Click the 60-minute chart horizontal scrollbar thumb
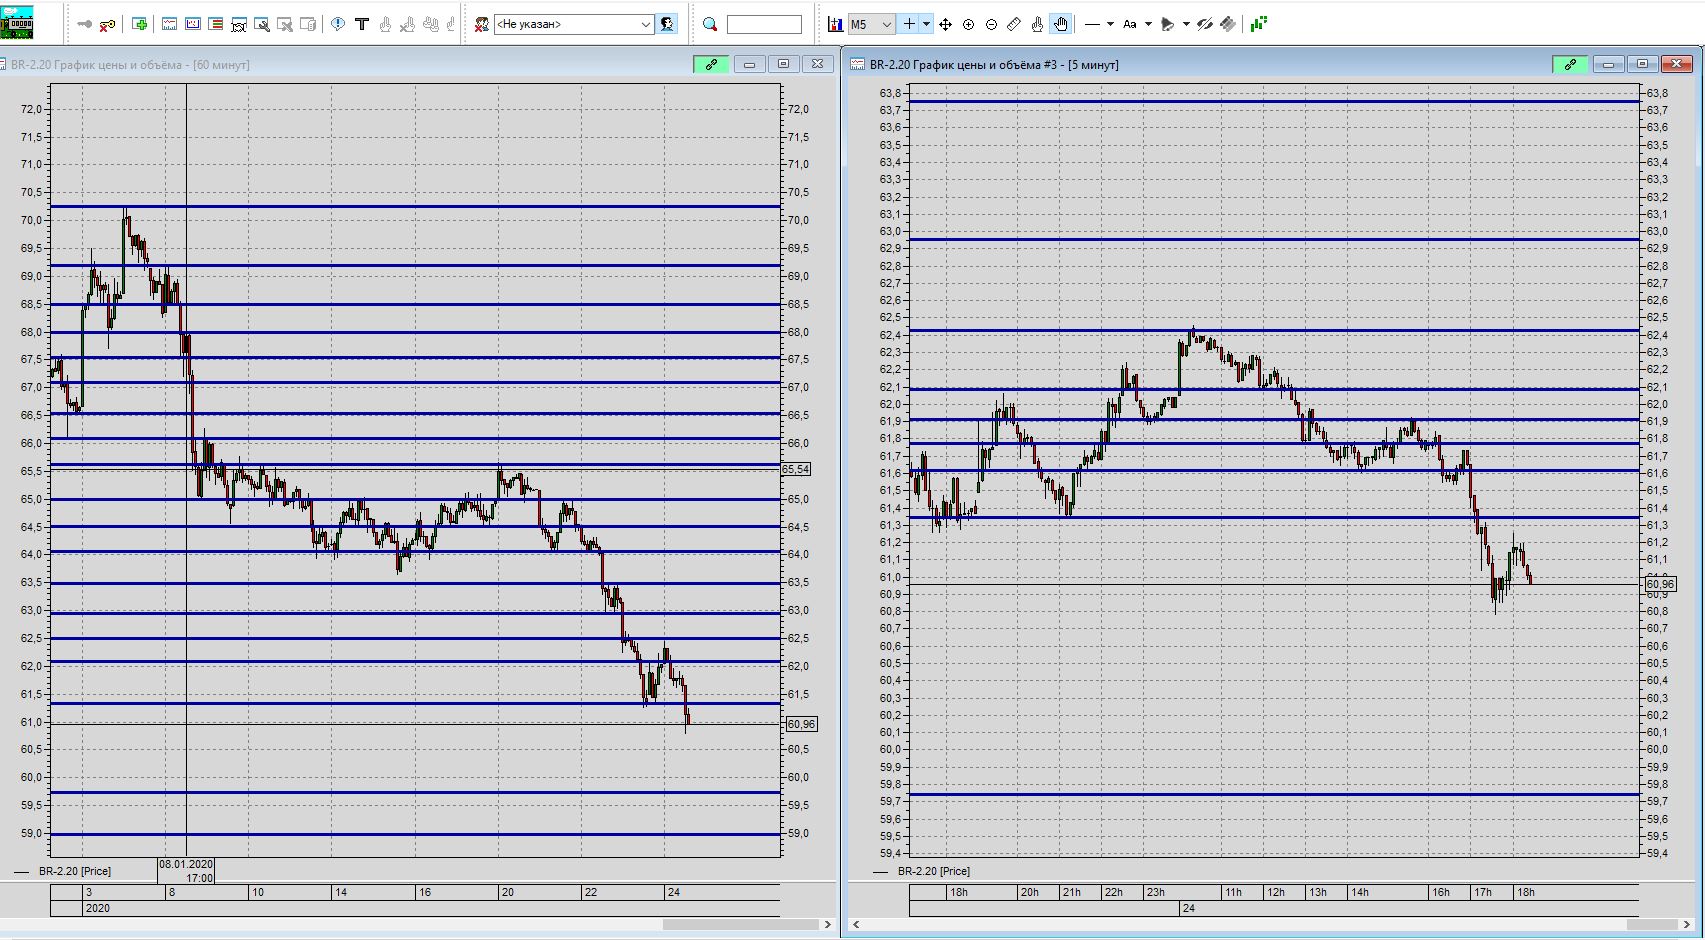This screenshot has width=1705, height=940. click(x=741, y=925)
